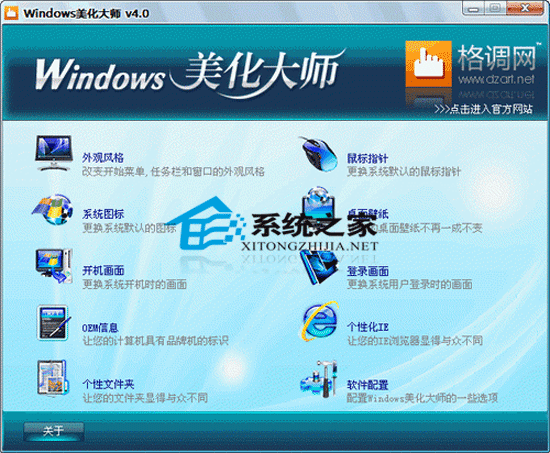550x453 pixels.
Task: Click description text 更换系统默认的鼠标指针
Action: pos(404,172)
